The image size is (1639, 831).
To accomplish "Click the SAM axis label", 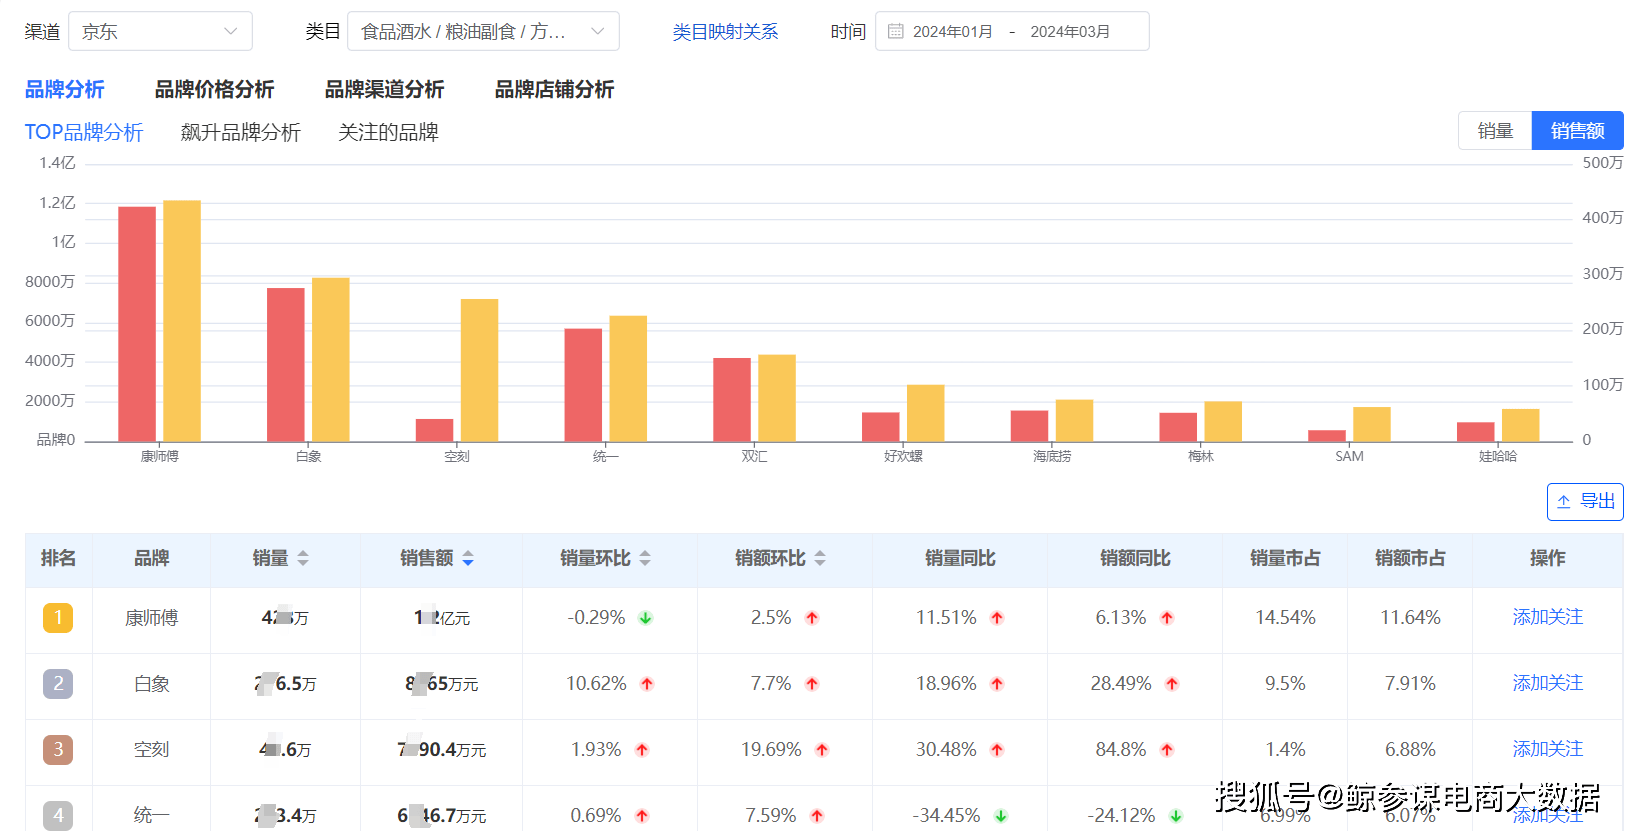I will 1349,456.
